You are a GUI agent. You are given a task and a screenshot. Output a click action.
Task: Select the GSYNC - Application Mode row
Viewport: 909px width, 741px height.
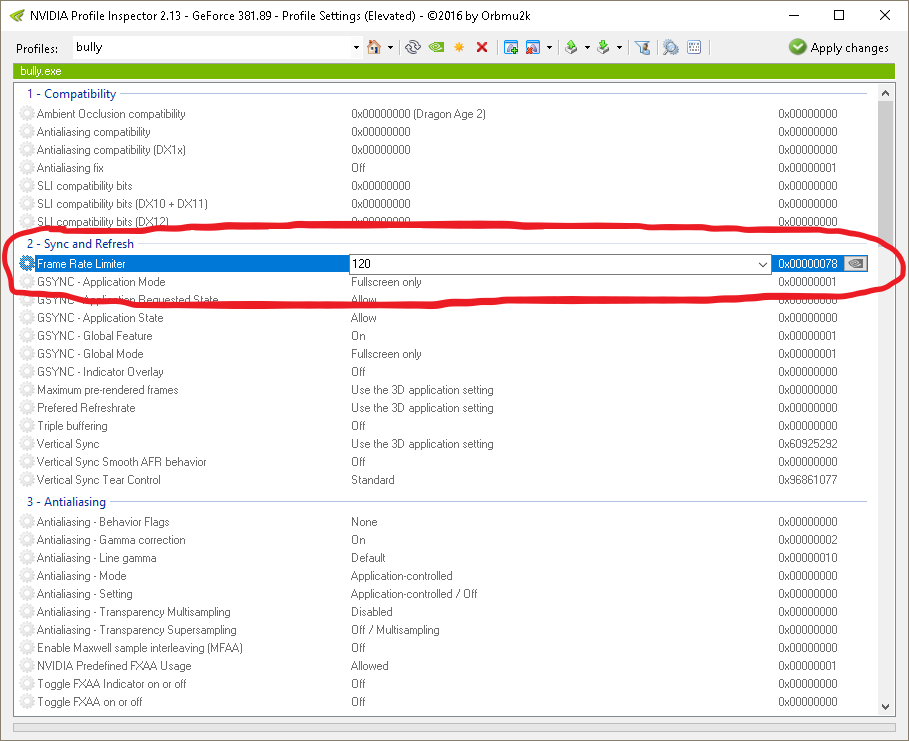(x=443, y=282)
